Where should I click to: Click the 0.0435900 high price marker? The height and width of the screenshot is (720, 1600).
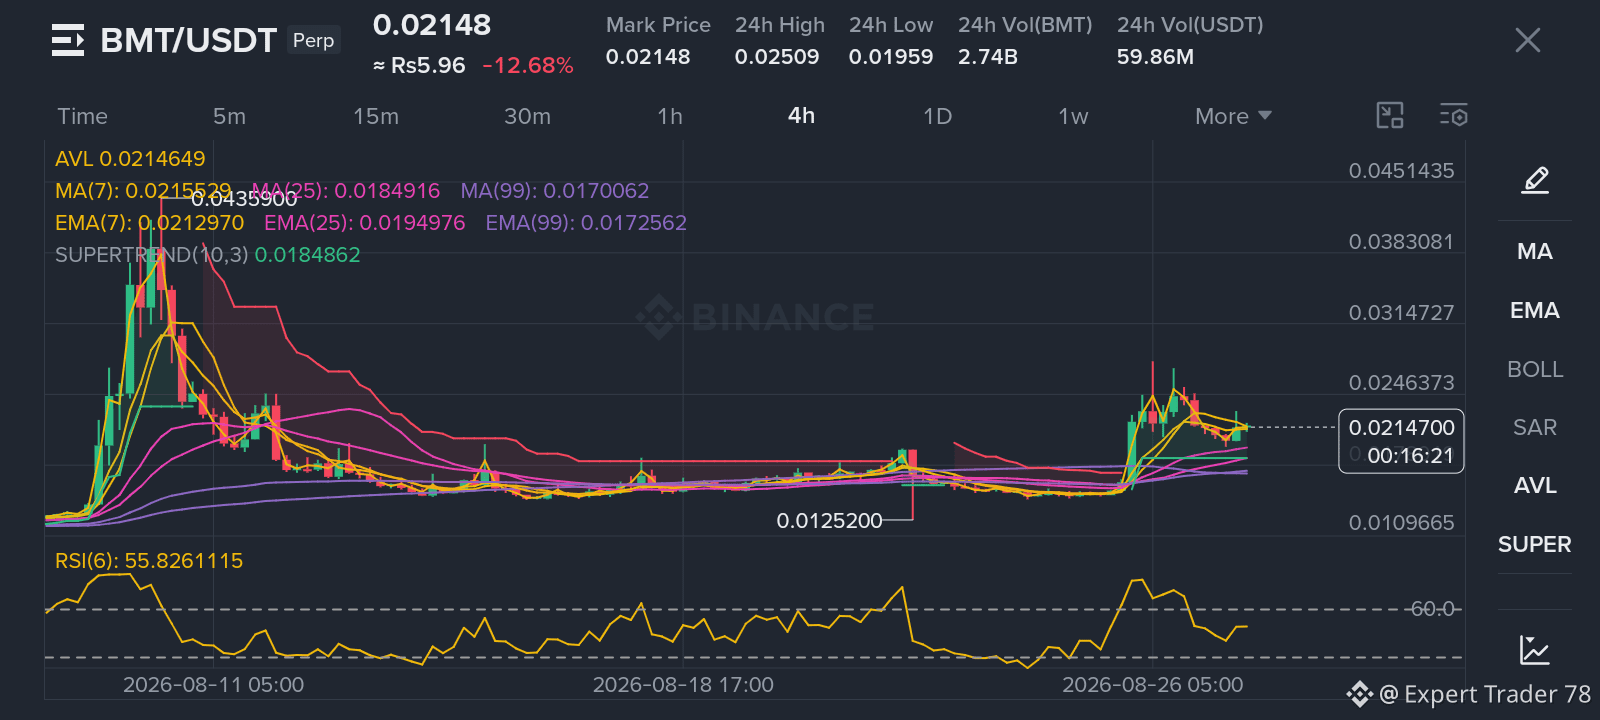pyautogui.click(x=244, y=199)
